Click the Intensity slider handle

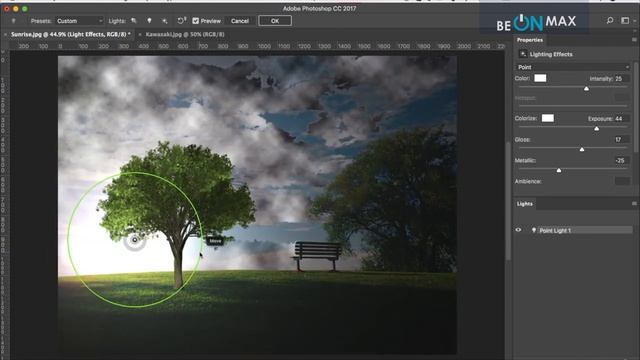click(x=587, y=88)
